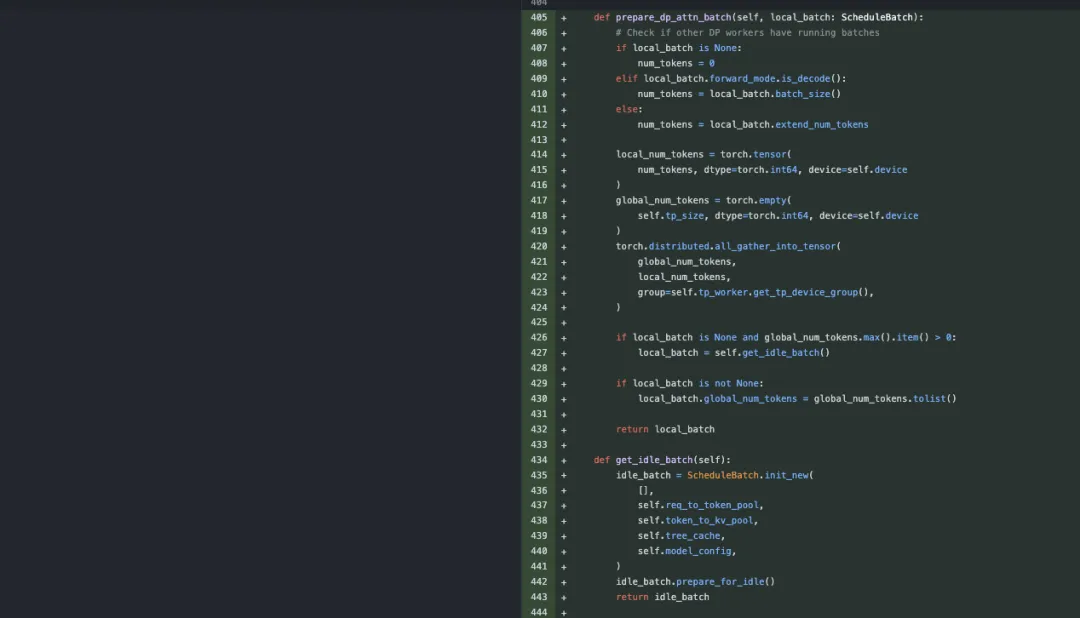Click 'is not None' on line 429
Viewport: 1080px width, 618px height.
(728, 383)
